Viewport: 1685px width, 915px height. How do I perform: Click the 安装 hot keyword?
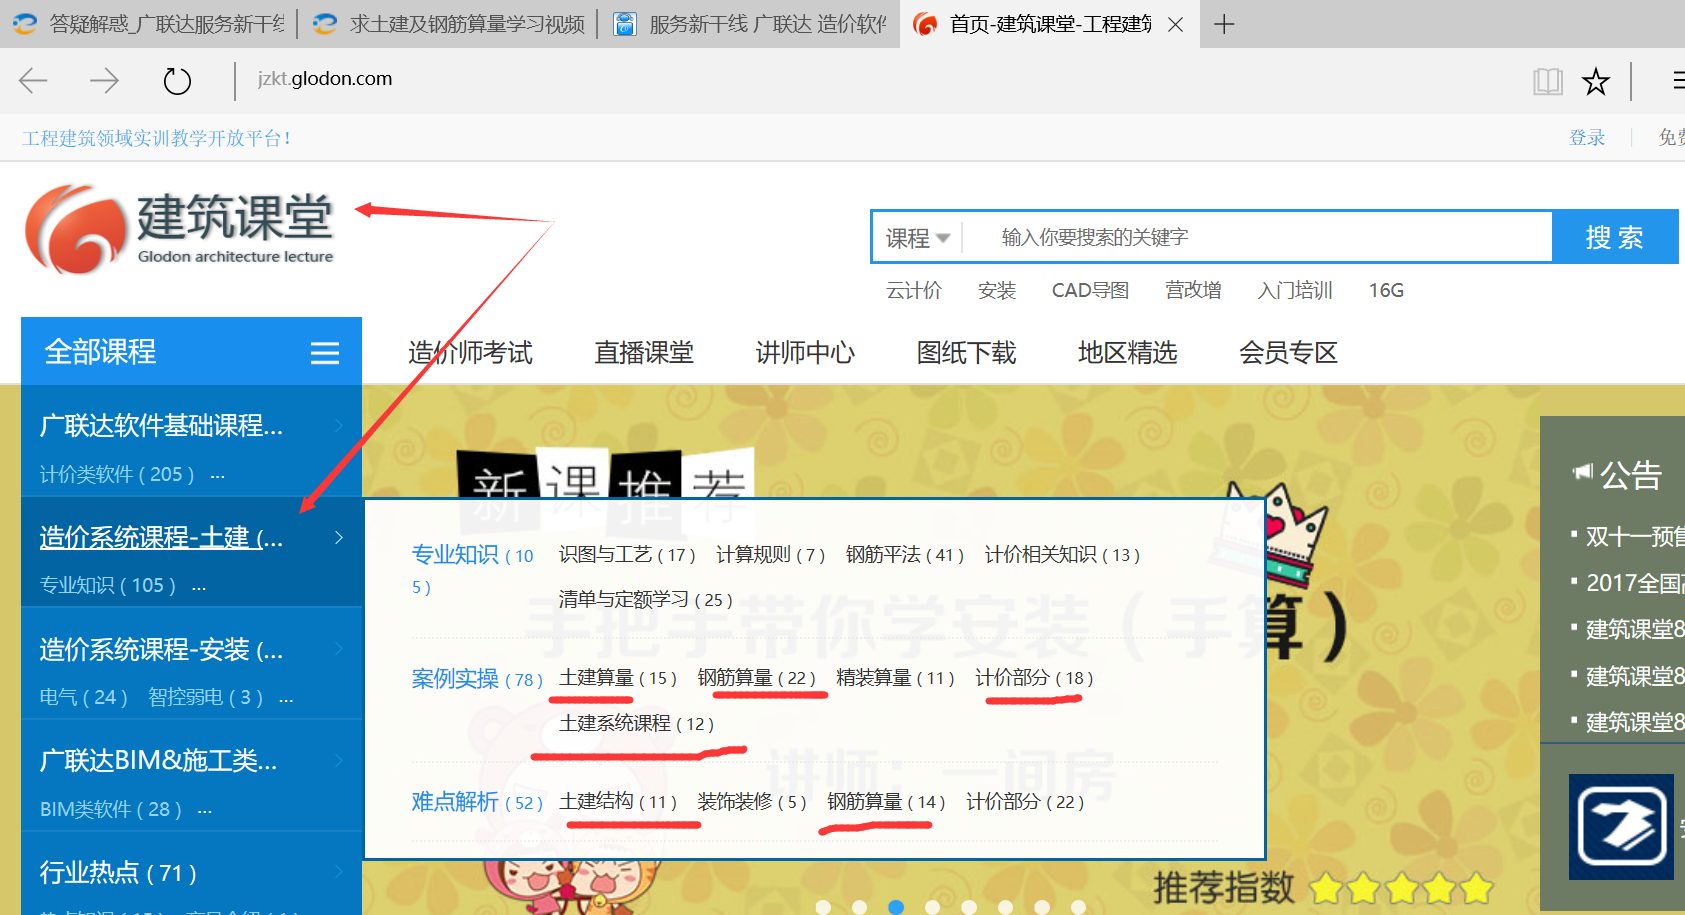click(997, 290)
